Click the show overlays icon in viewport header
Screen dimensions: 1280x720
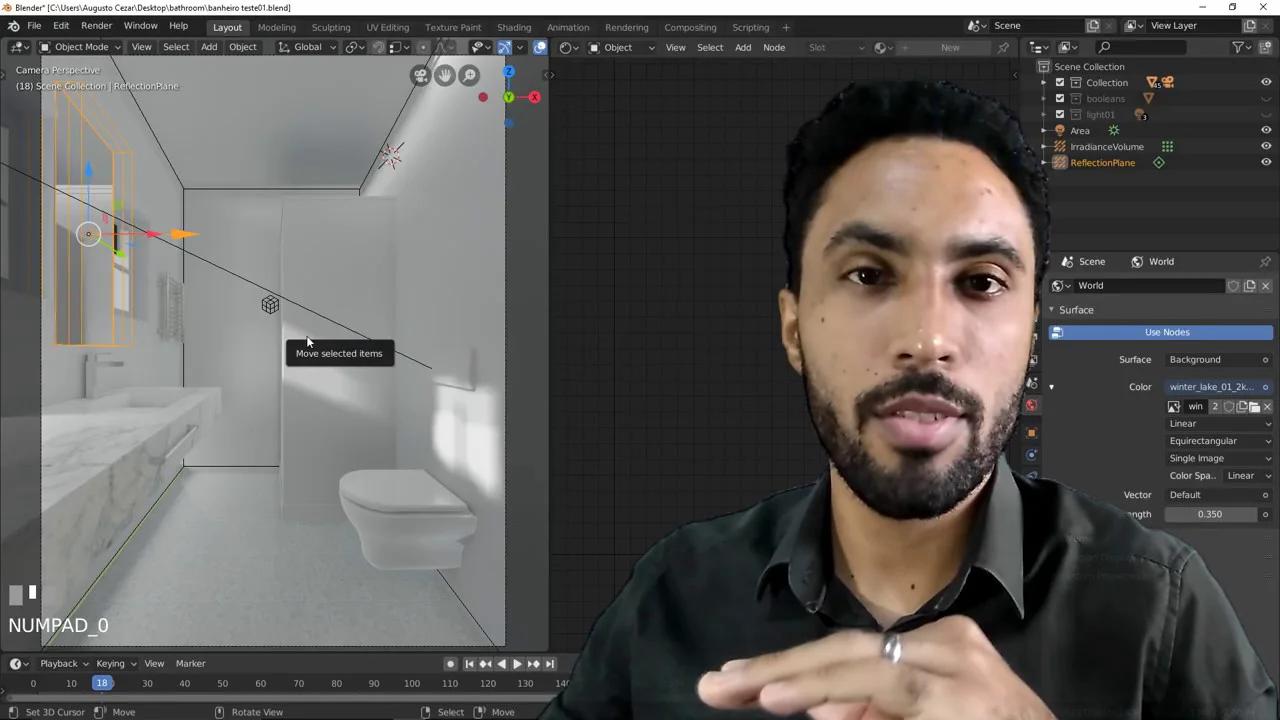[x=505, y=47]
